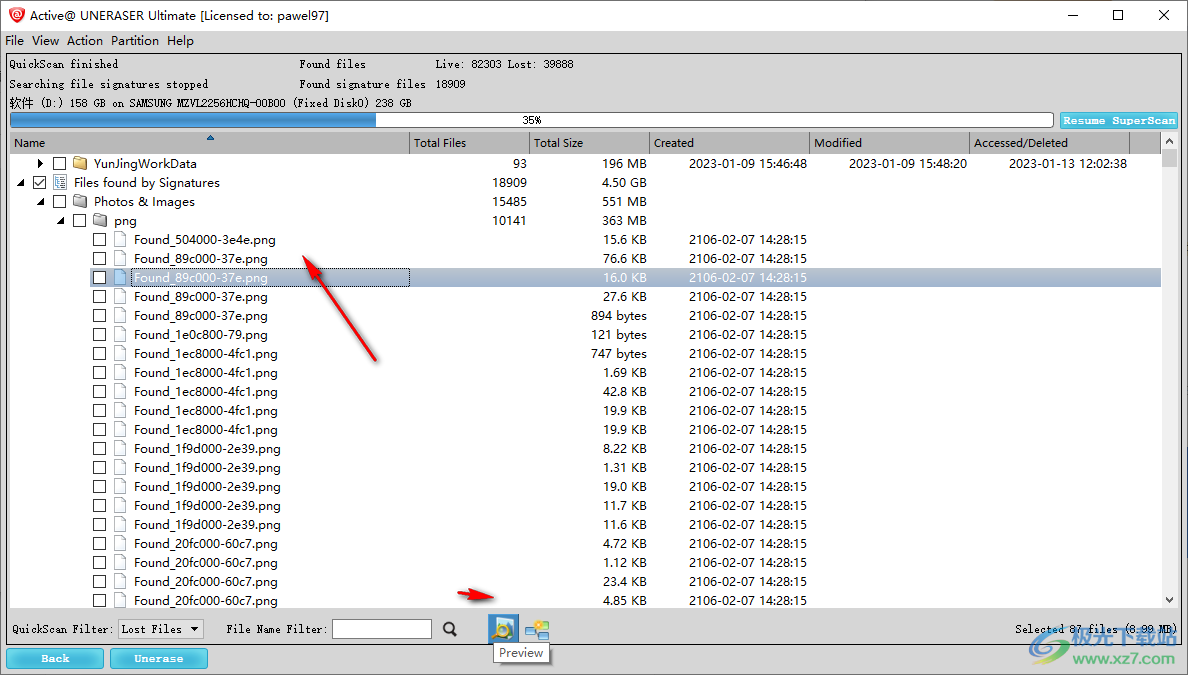Click the Files found by Signatures list icon
1188x675 pixels.
pyautogui.click(x=60, y=183)
